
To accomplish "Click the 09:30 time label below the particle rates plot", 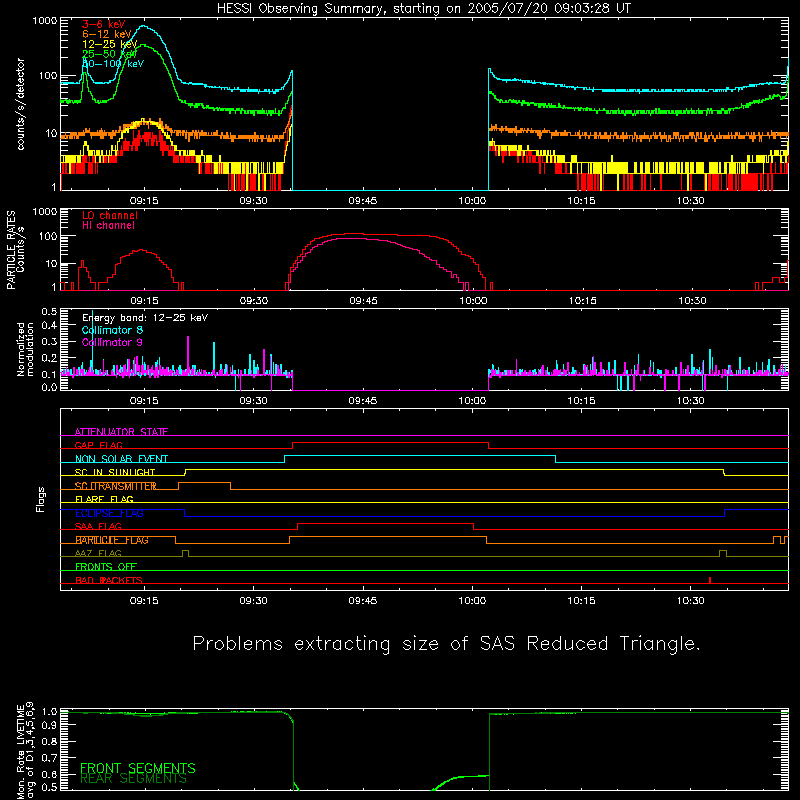I will 254,301.
